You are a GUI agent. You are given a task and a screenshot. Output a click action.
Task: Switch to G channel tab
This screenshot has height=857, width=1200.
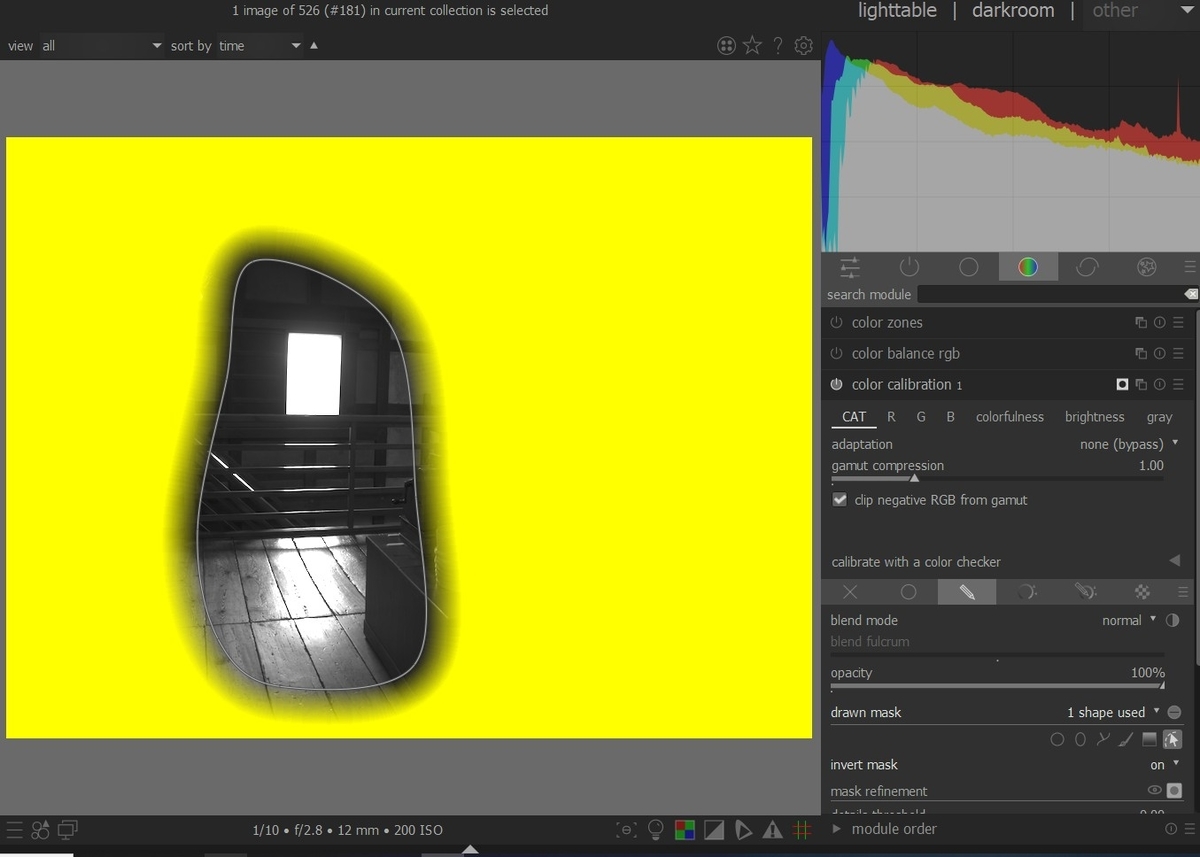921,417
